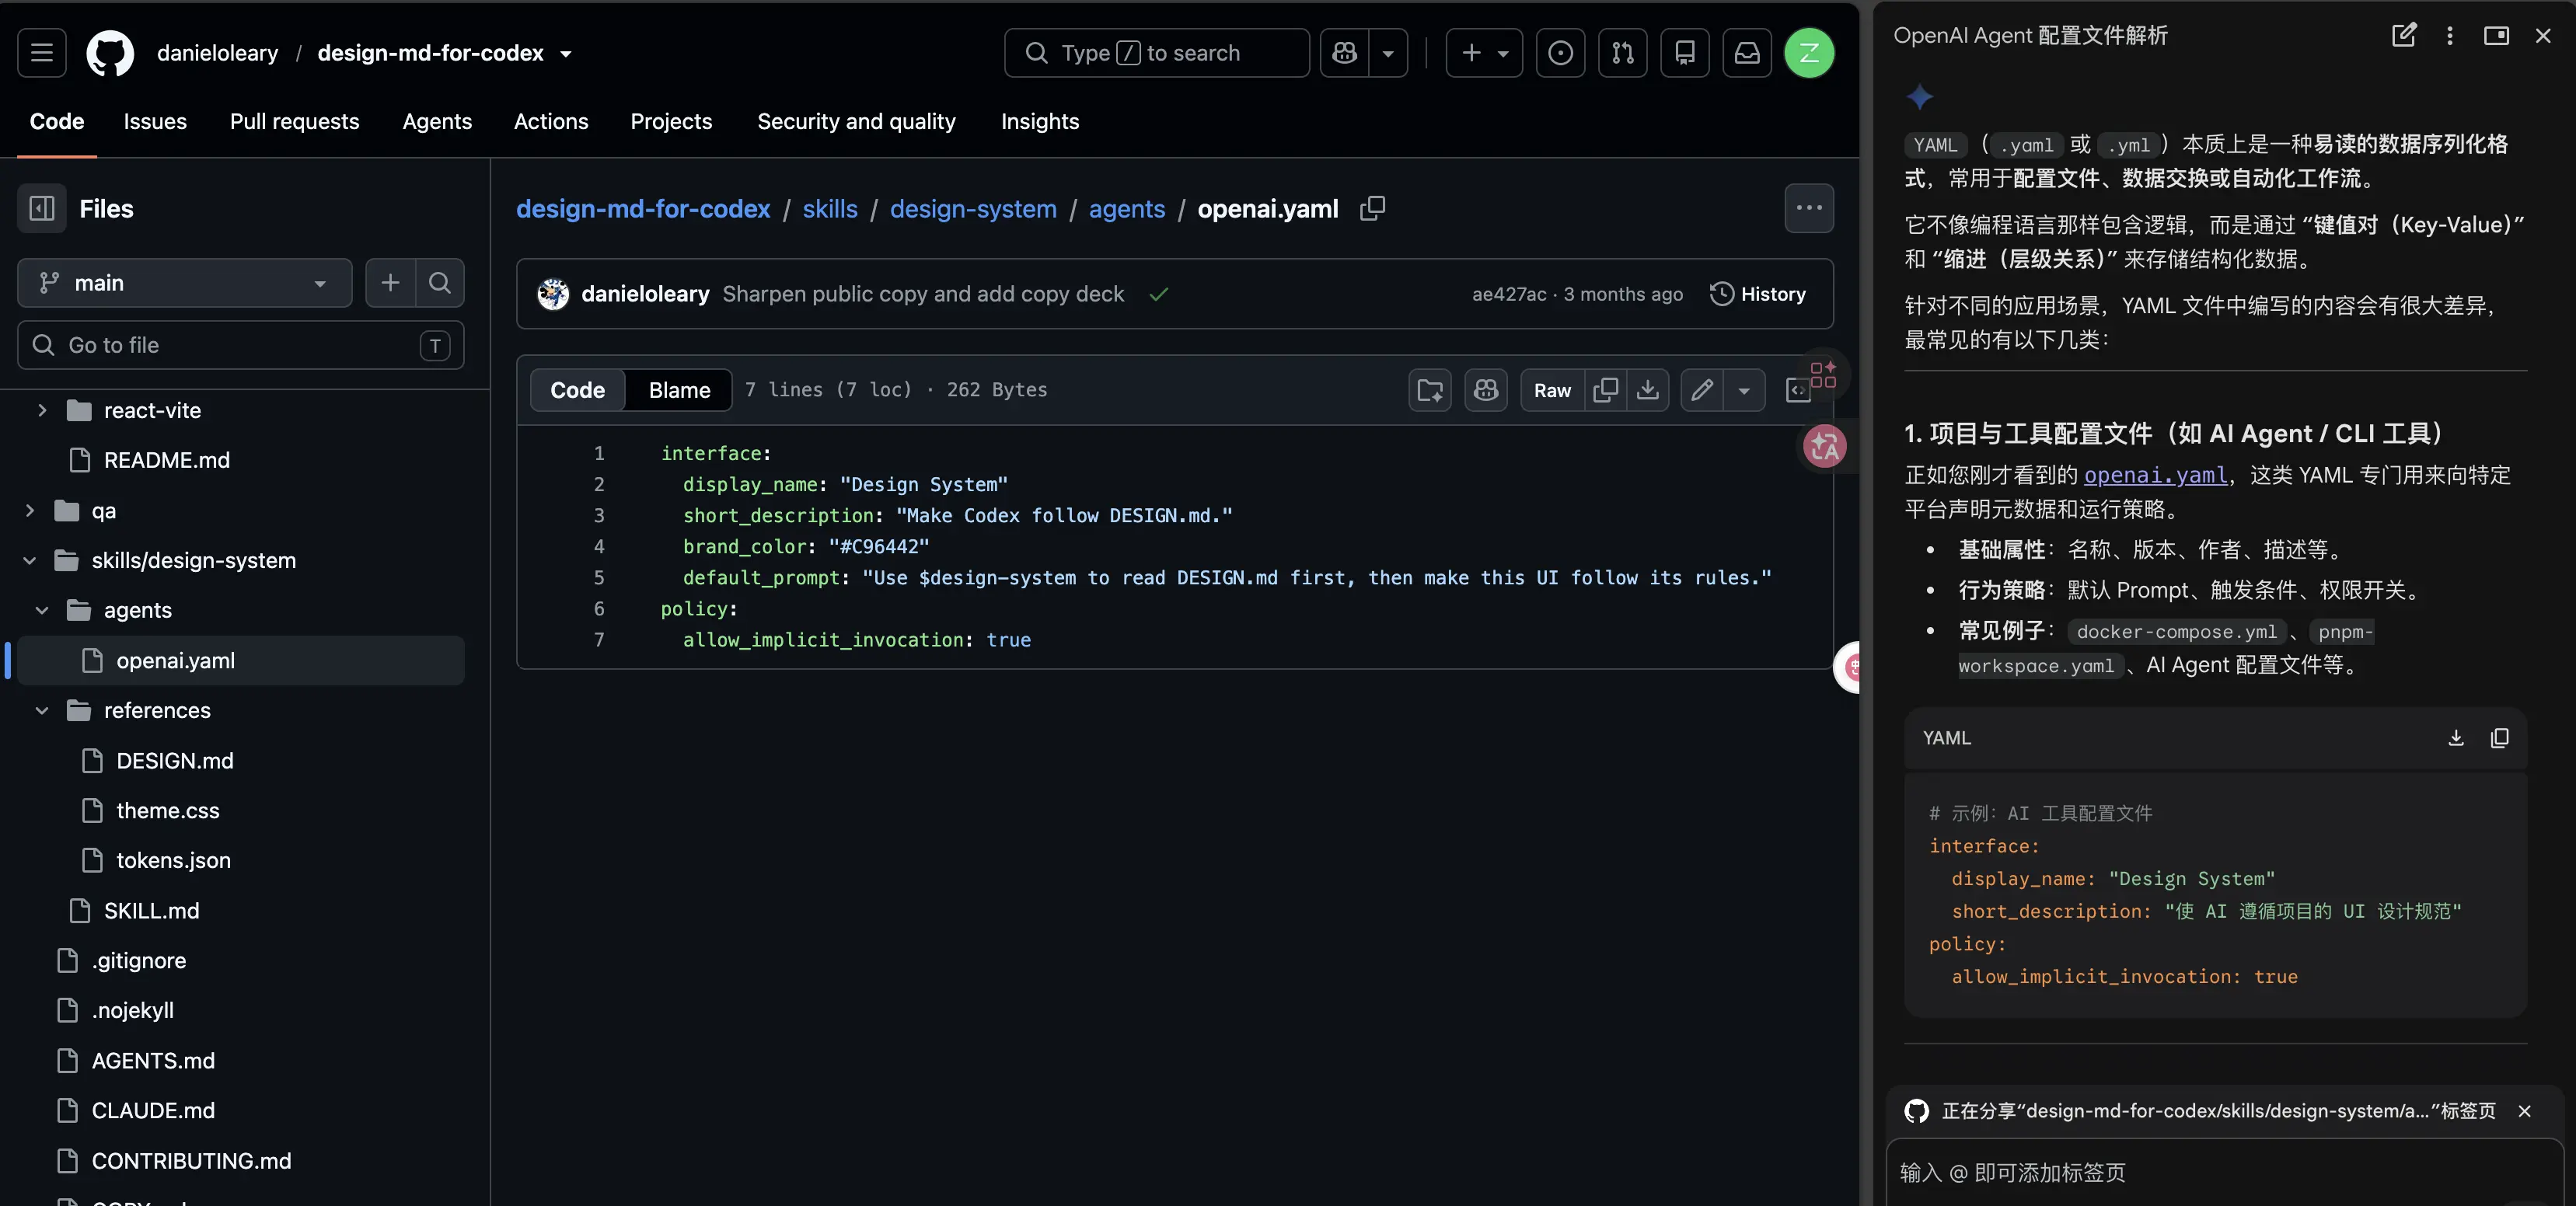Open the main branch selector
Viewport: 2576px width, 1206px height.
click(x=185, y=283)
